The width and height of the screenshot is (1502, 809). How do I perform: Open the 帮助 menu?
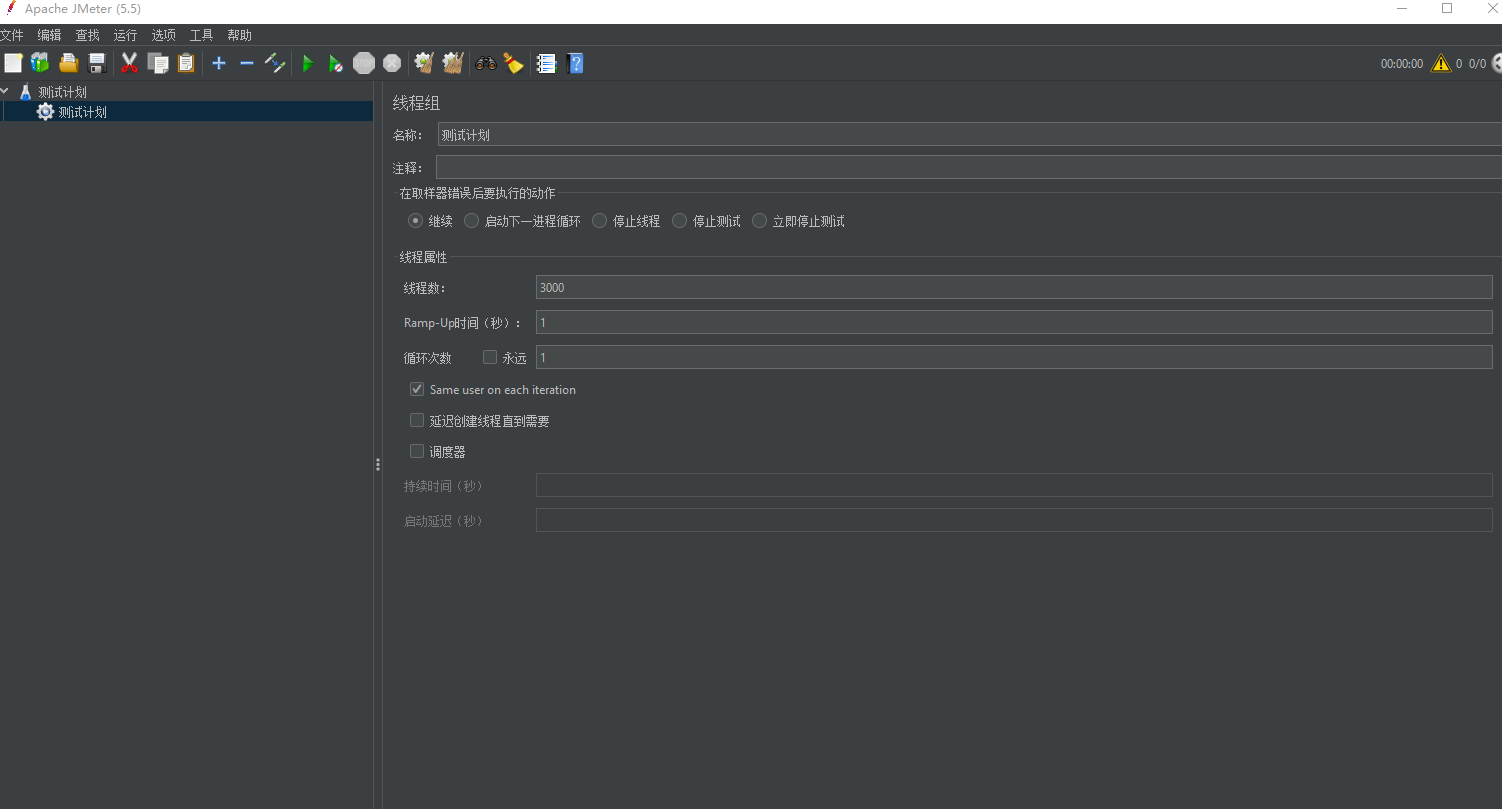click(239, 35)
